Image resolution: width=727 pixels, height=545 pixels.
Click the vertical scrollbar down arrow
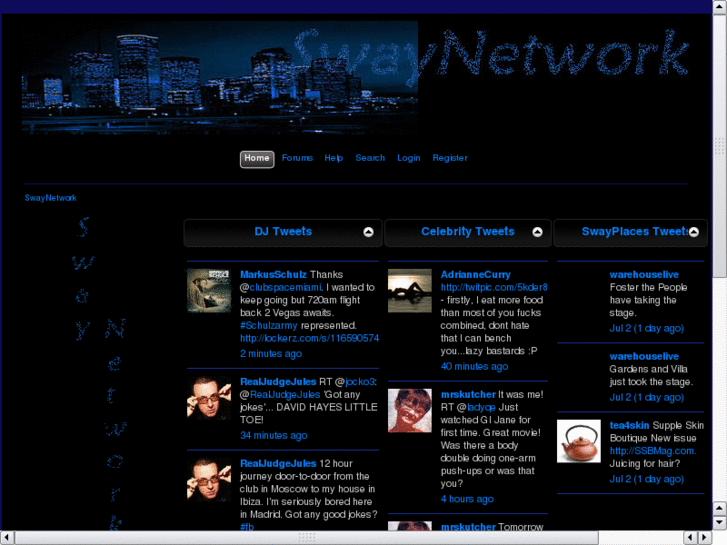720,523
